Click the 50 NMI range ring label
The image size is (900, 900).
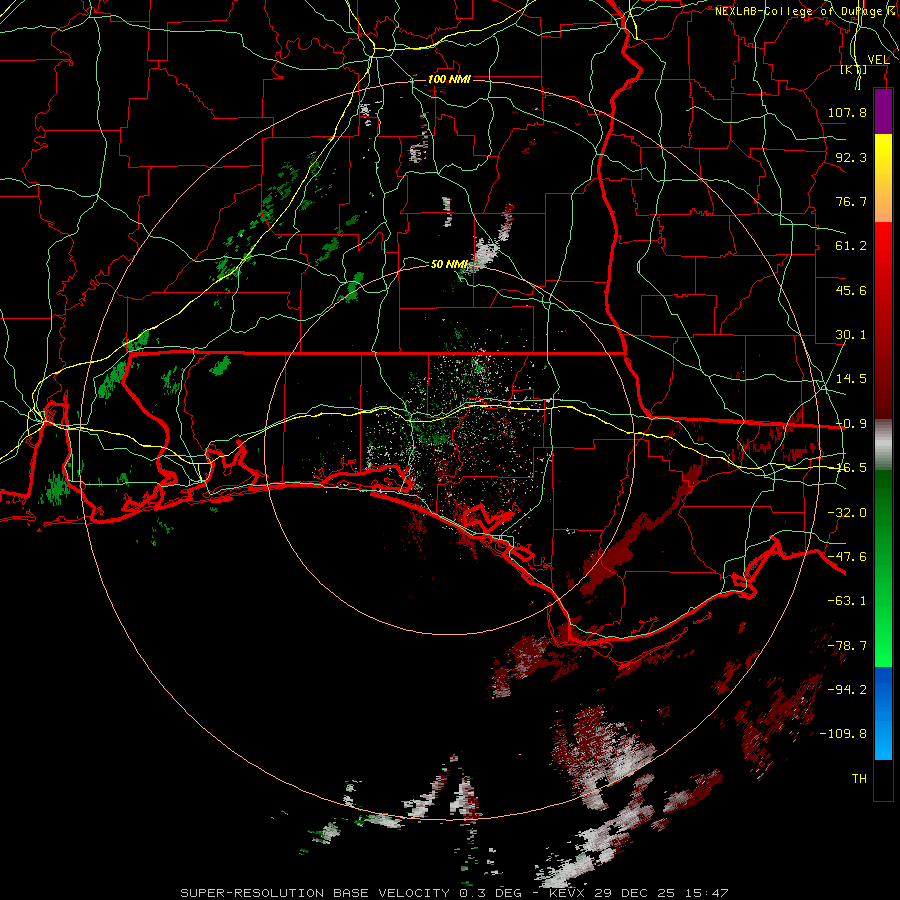[449, 264]
